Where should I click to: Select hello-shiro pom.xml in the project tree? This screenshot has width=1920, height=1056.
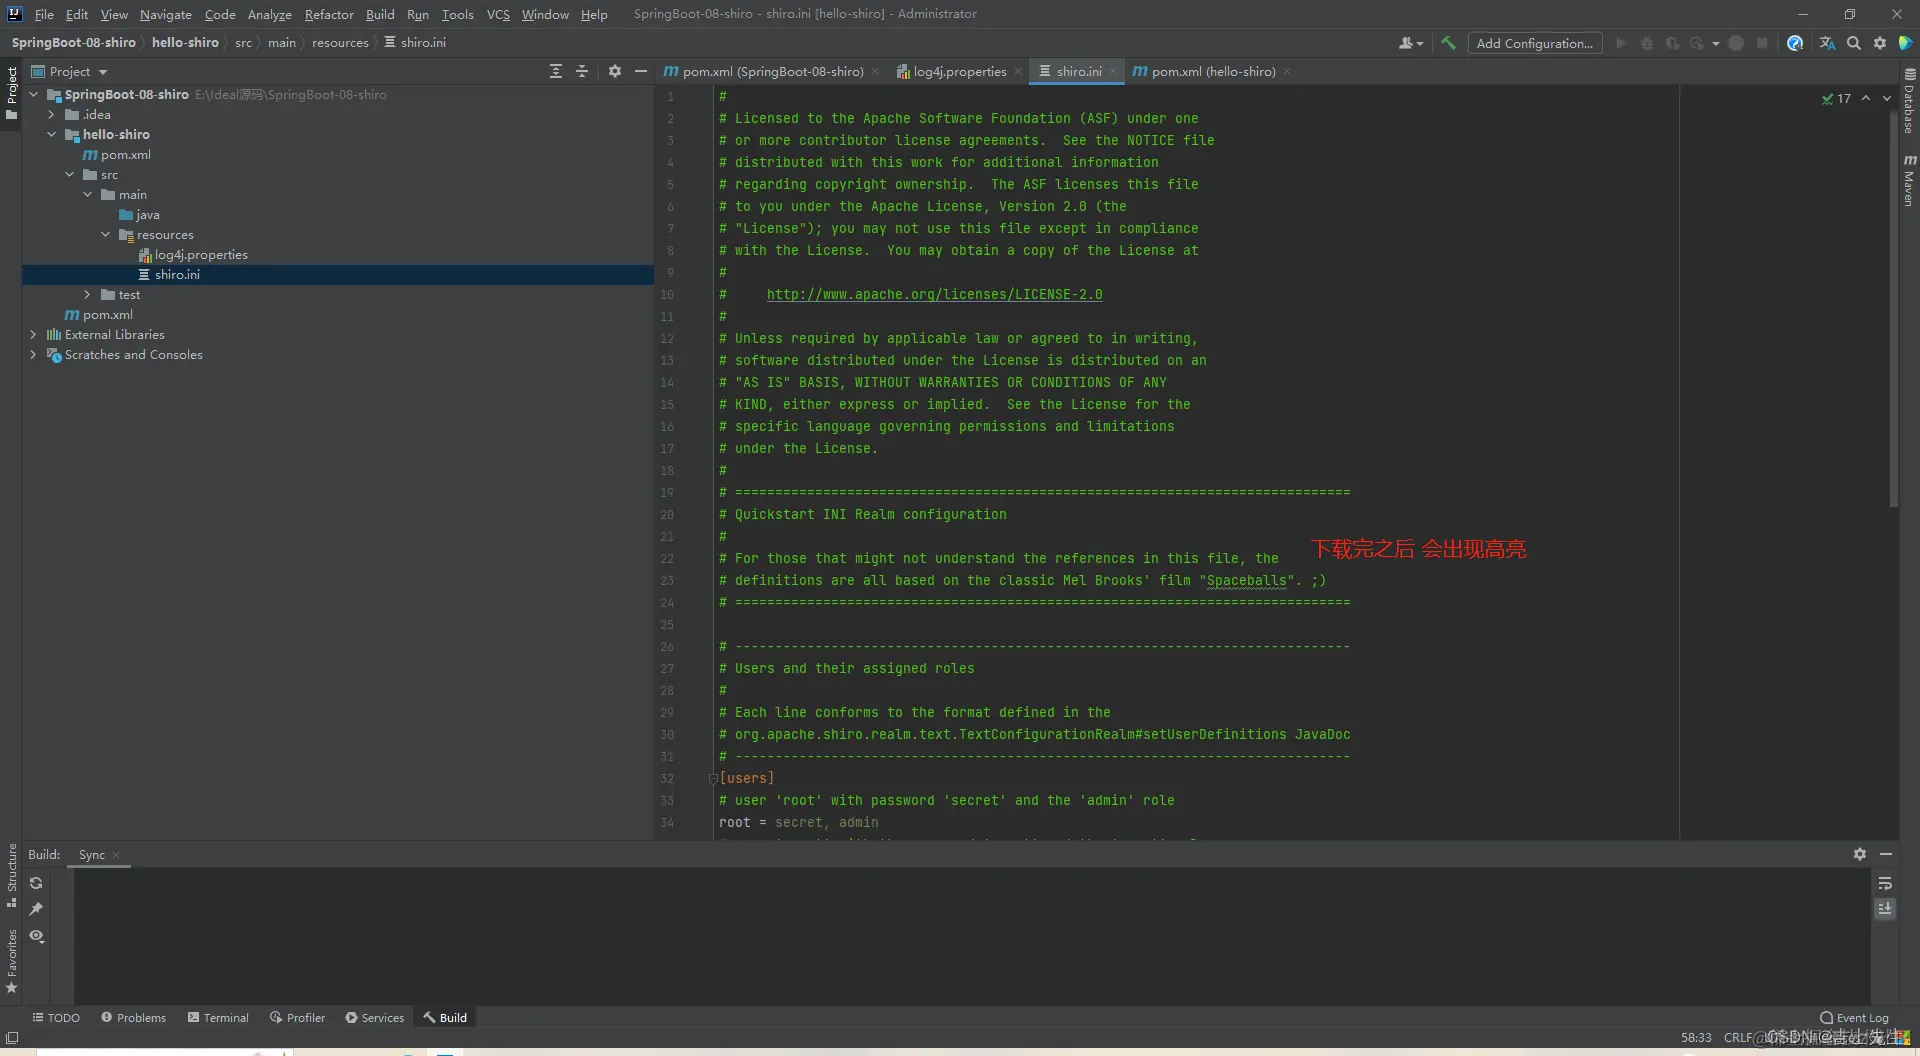tap(117, 154)
